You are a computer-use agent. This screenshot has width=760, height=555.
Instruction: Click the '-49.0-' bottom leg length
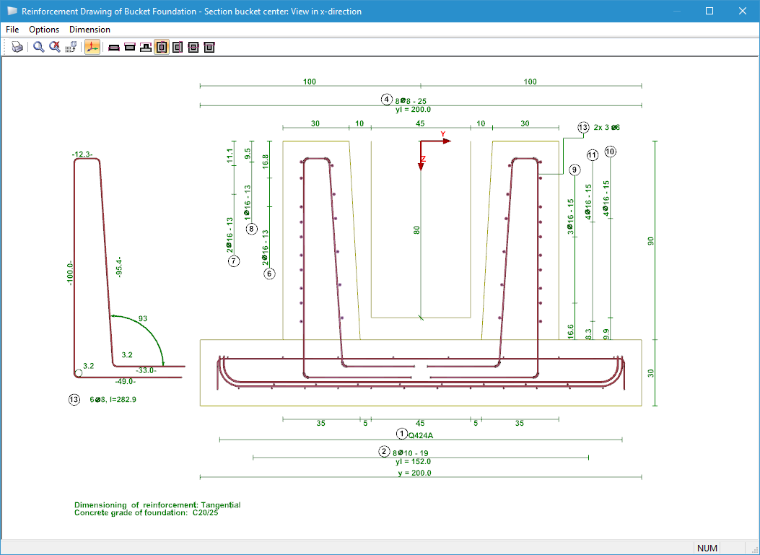(125, 381)
